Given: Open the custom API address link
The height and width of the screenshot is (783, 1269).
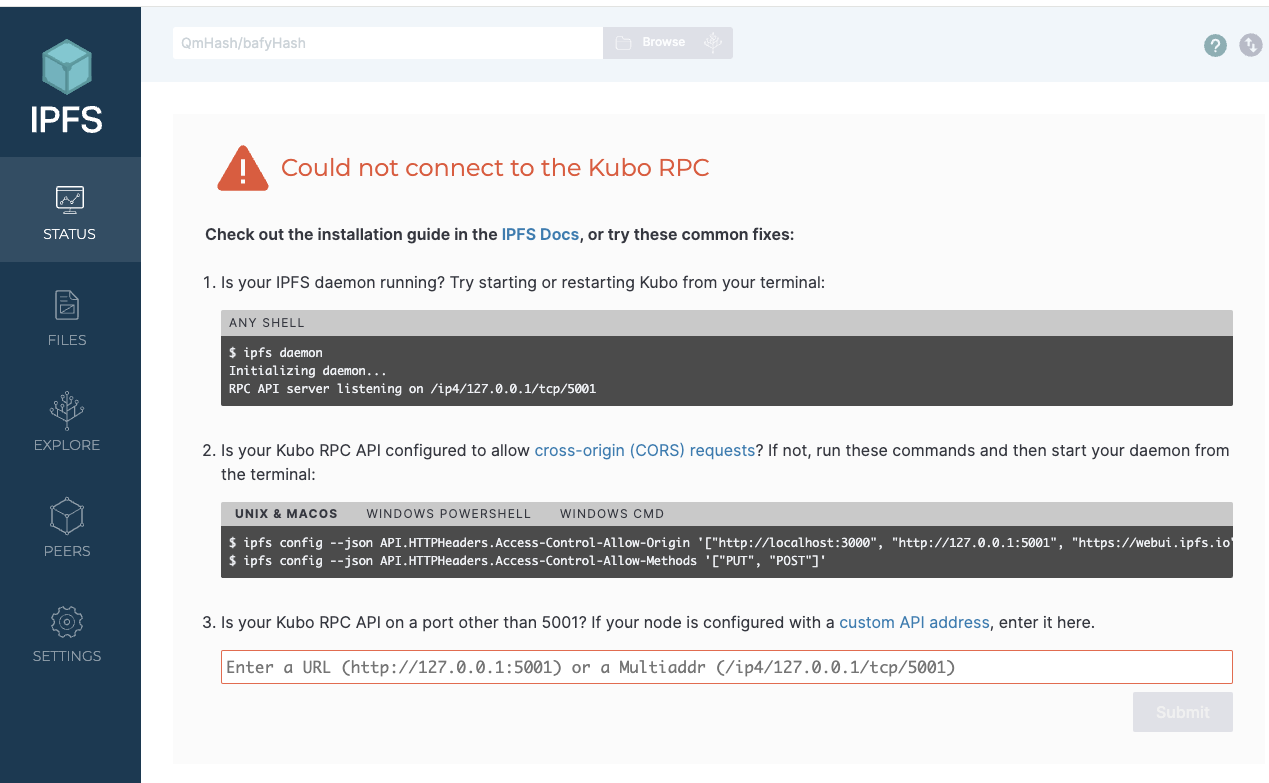Looking at the screenshot, I should (x=913, y=622).
